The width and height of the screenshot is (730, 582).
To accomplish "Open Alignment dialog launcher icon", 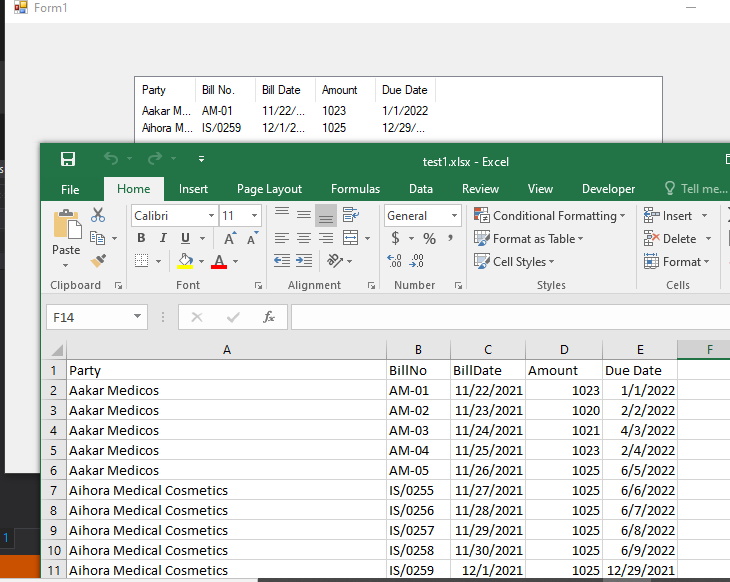I will 371,285.
